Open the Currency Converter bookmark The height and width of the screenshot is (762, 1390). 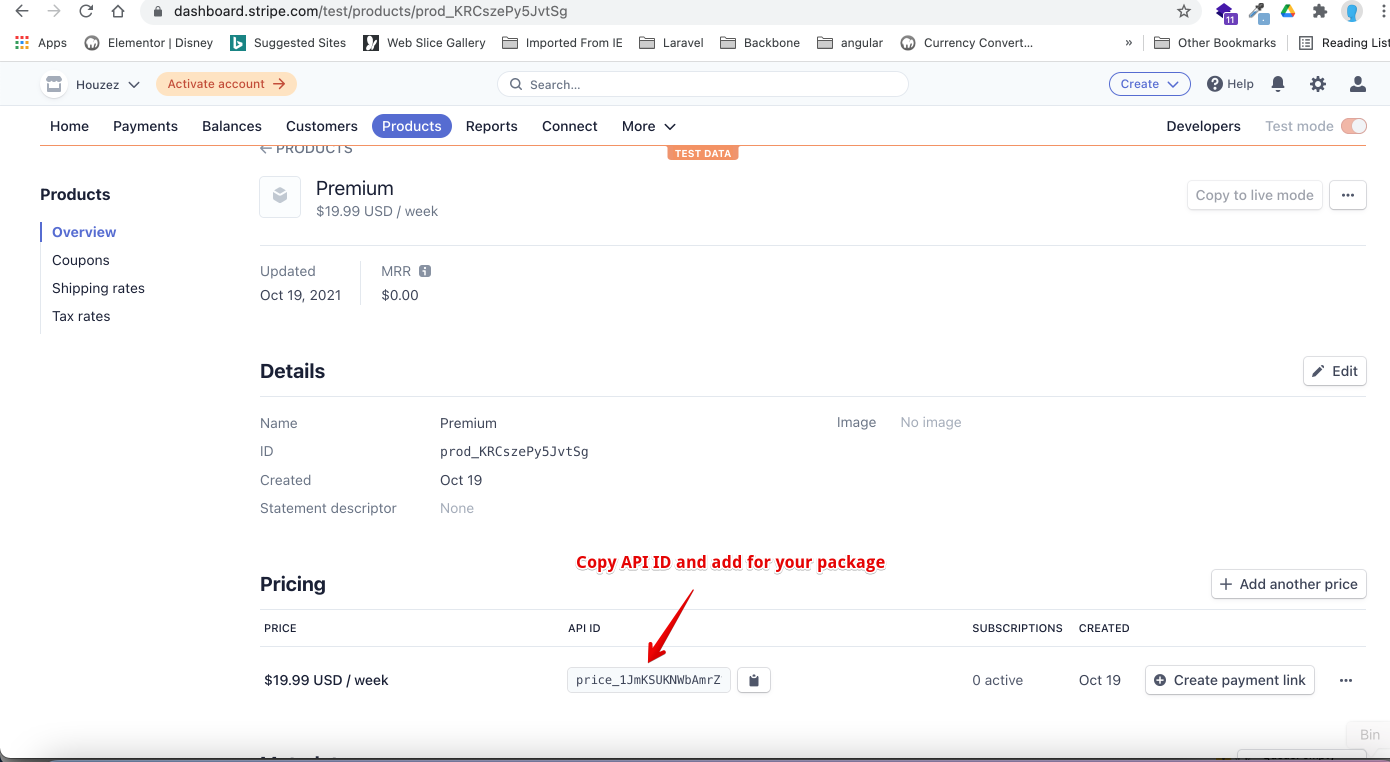(967, 43)
